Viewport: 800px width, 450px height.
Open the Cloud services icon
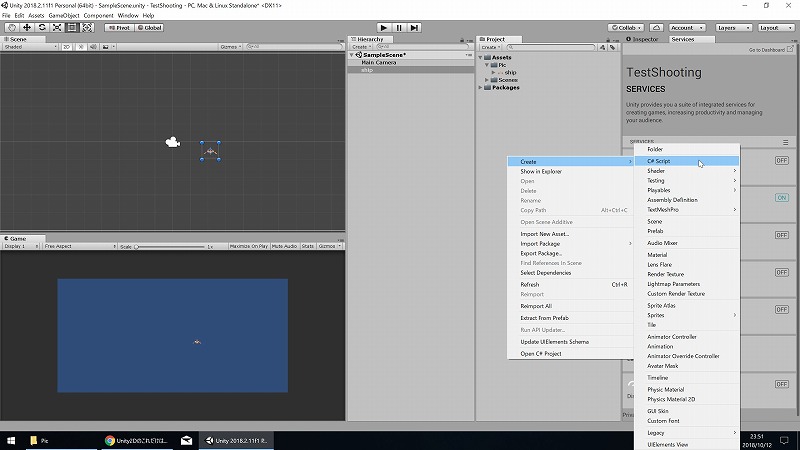coord(656,28)
